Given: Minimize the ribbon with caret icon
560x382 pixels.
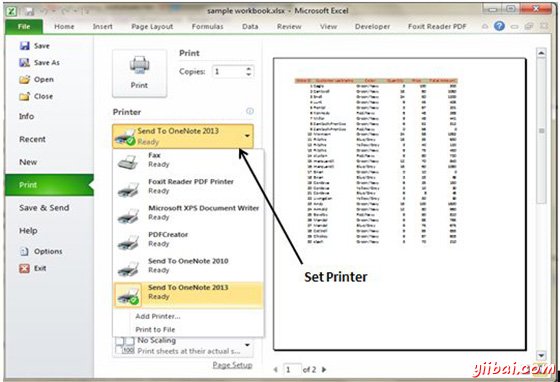Looking at the screenshot, I should (x=485, y=26).
